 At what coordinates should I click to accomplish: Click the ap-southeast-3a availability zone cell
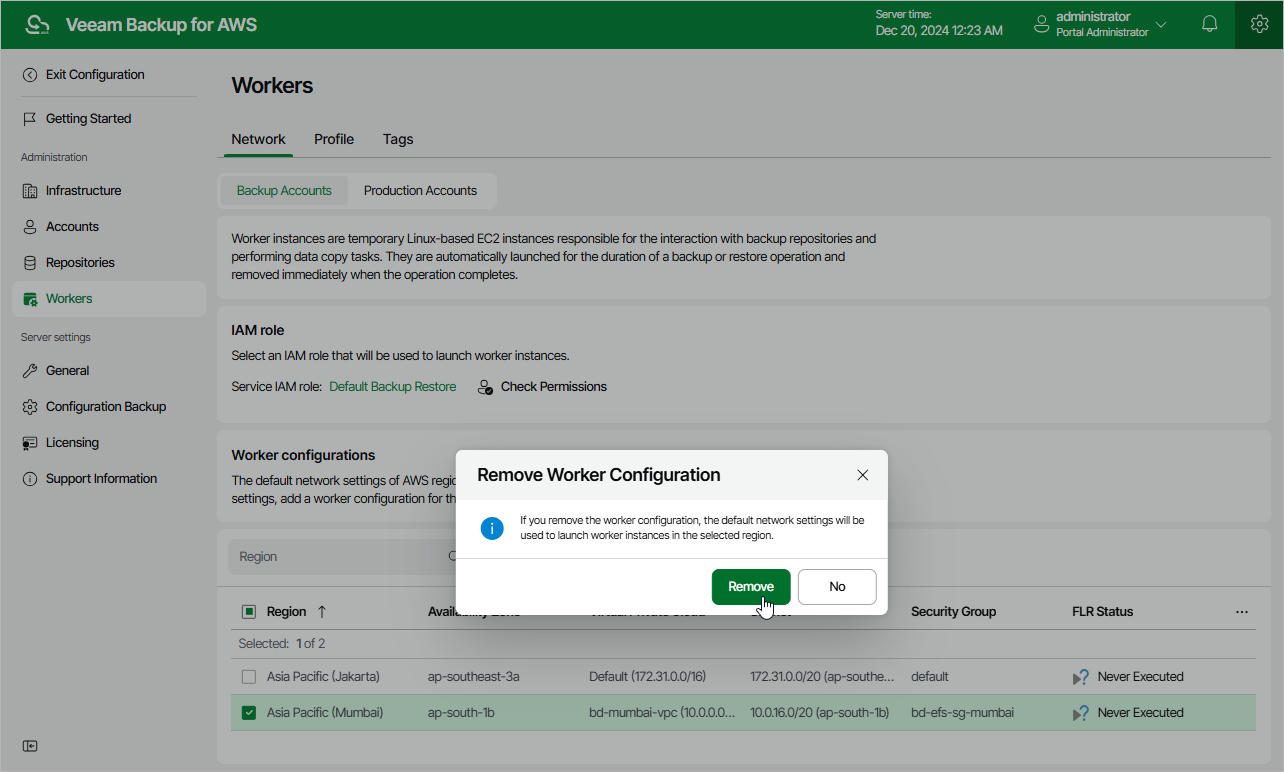(474, 677)
